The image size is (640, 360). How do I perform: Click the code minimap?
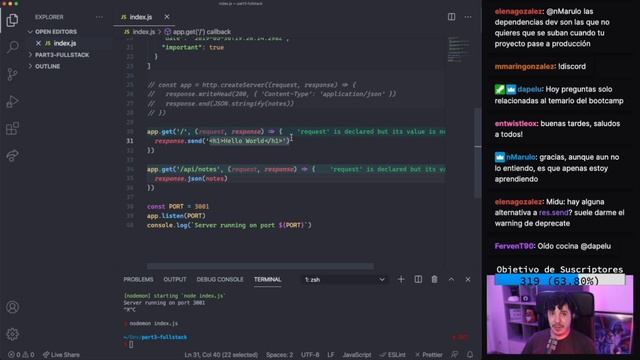click(x=459, y=49)
